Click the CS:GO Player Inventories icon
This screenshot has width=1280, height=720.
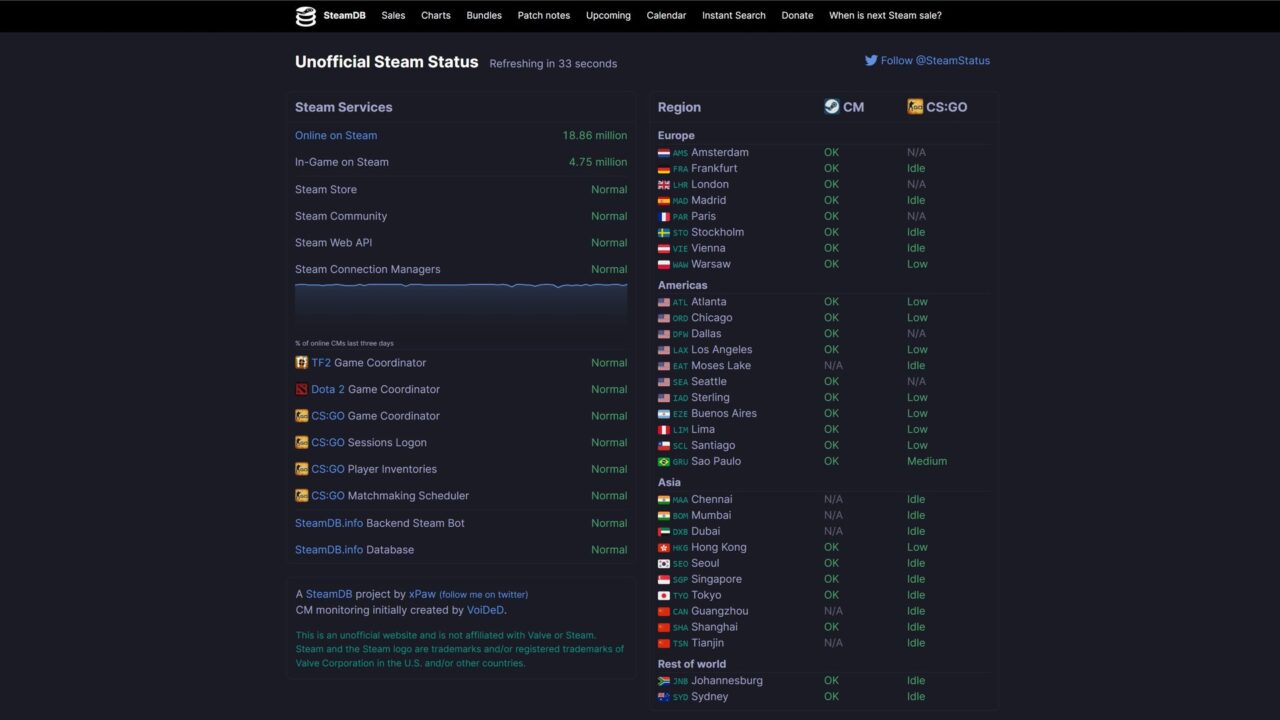[x=302, y=469]
